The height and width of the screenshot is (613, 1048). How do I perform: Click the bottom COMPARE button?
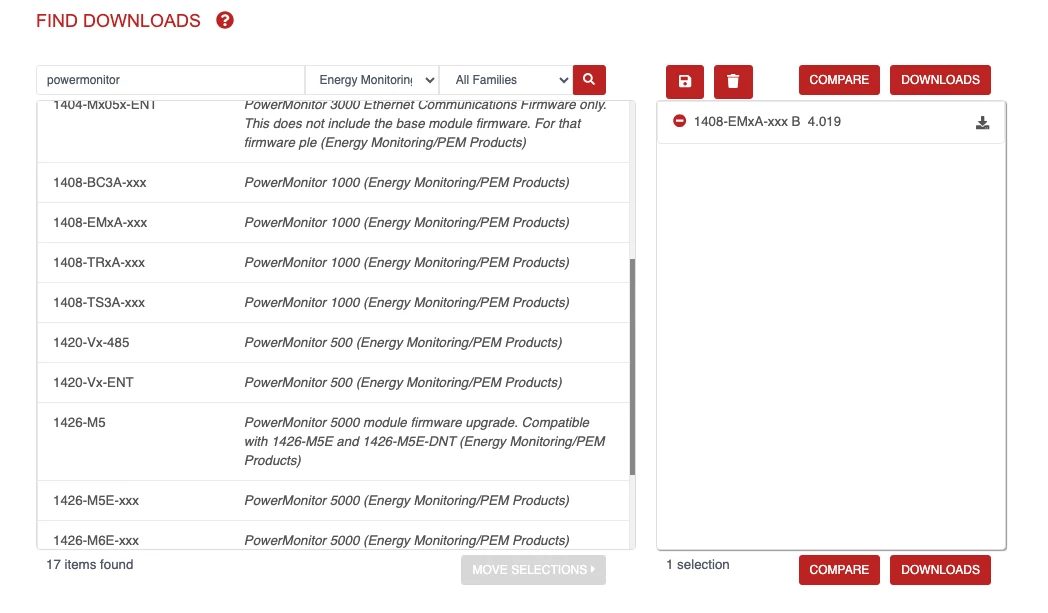click(x=839, y=570)
